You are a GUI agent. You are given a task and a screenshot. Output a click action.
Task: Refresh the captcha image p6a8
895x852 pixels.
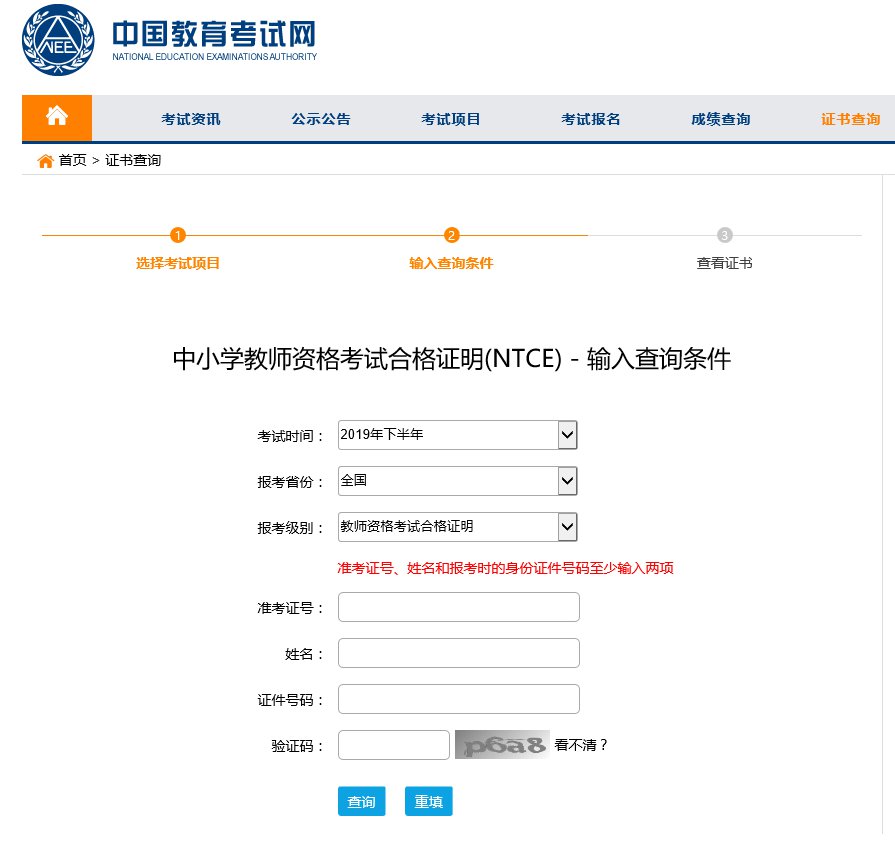pyautogui.click(x=502, y=745)
